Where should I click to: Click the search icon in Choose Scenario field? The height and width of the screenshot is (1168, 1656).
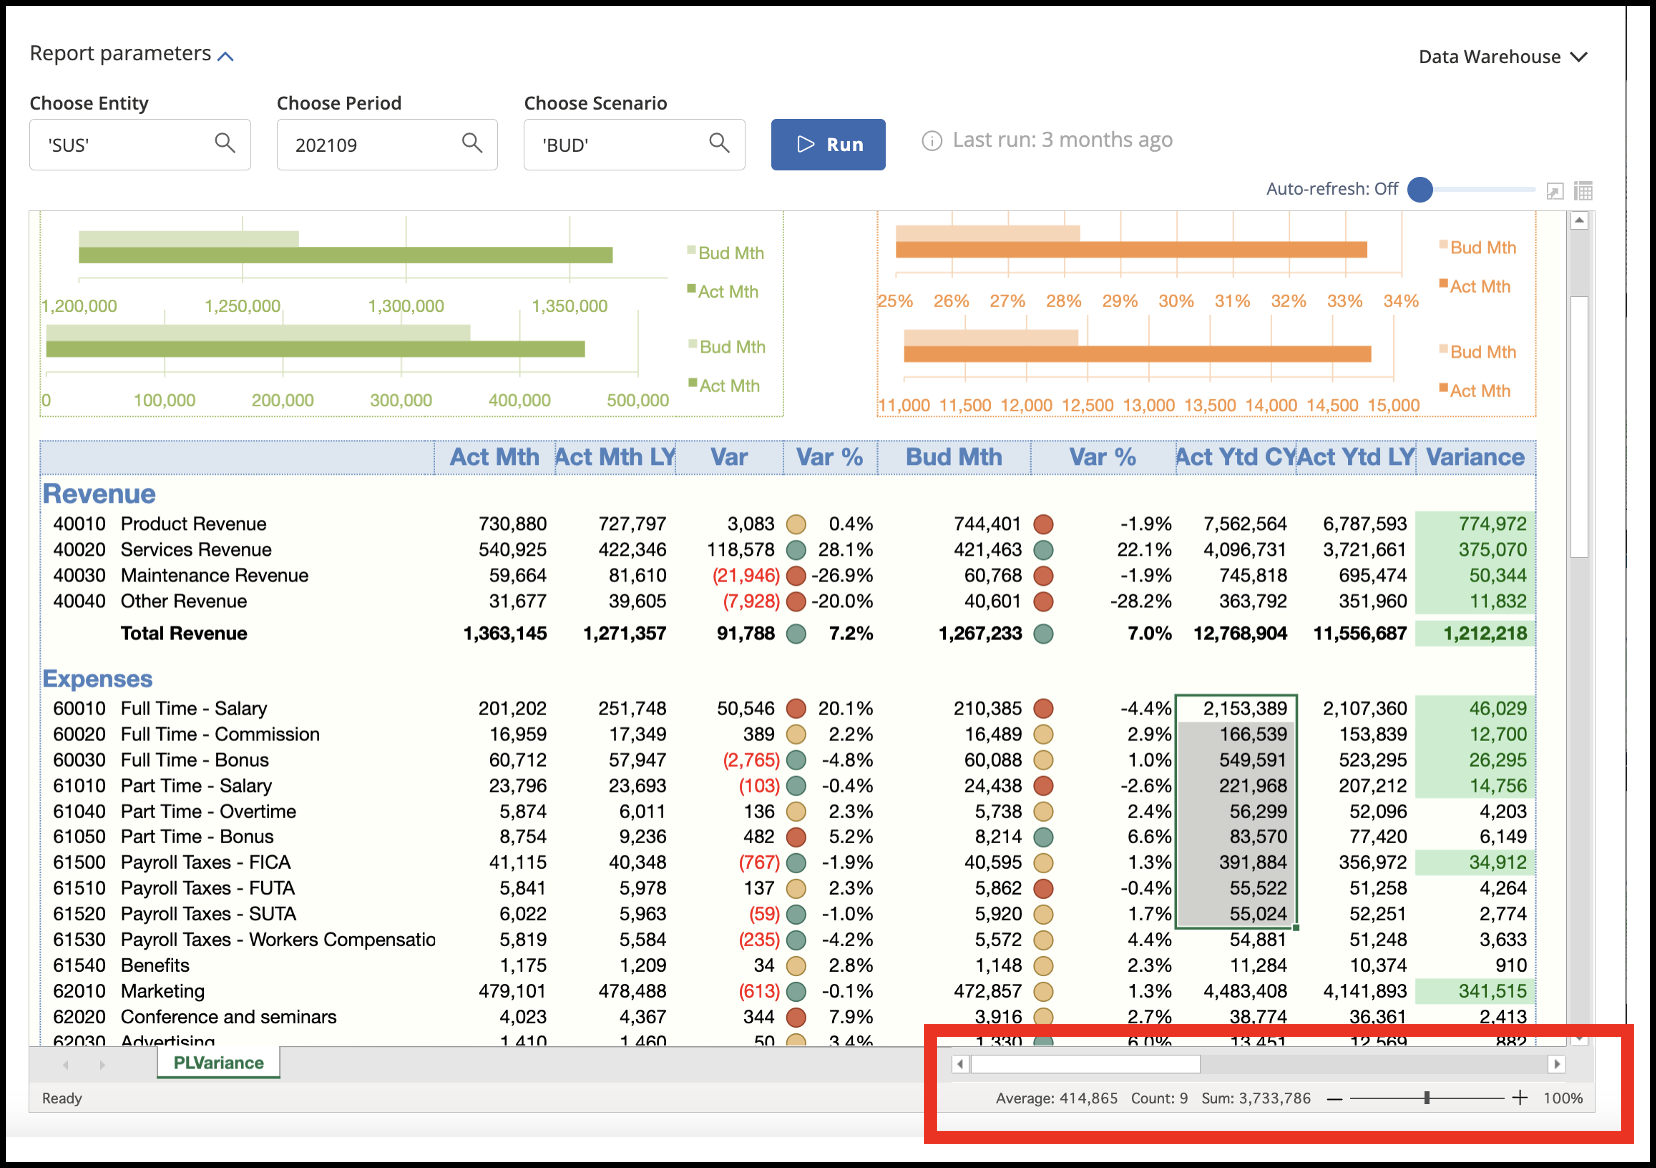pyautogui.click(x=719, y=144)
